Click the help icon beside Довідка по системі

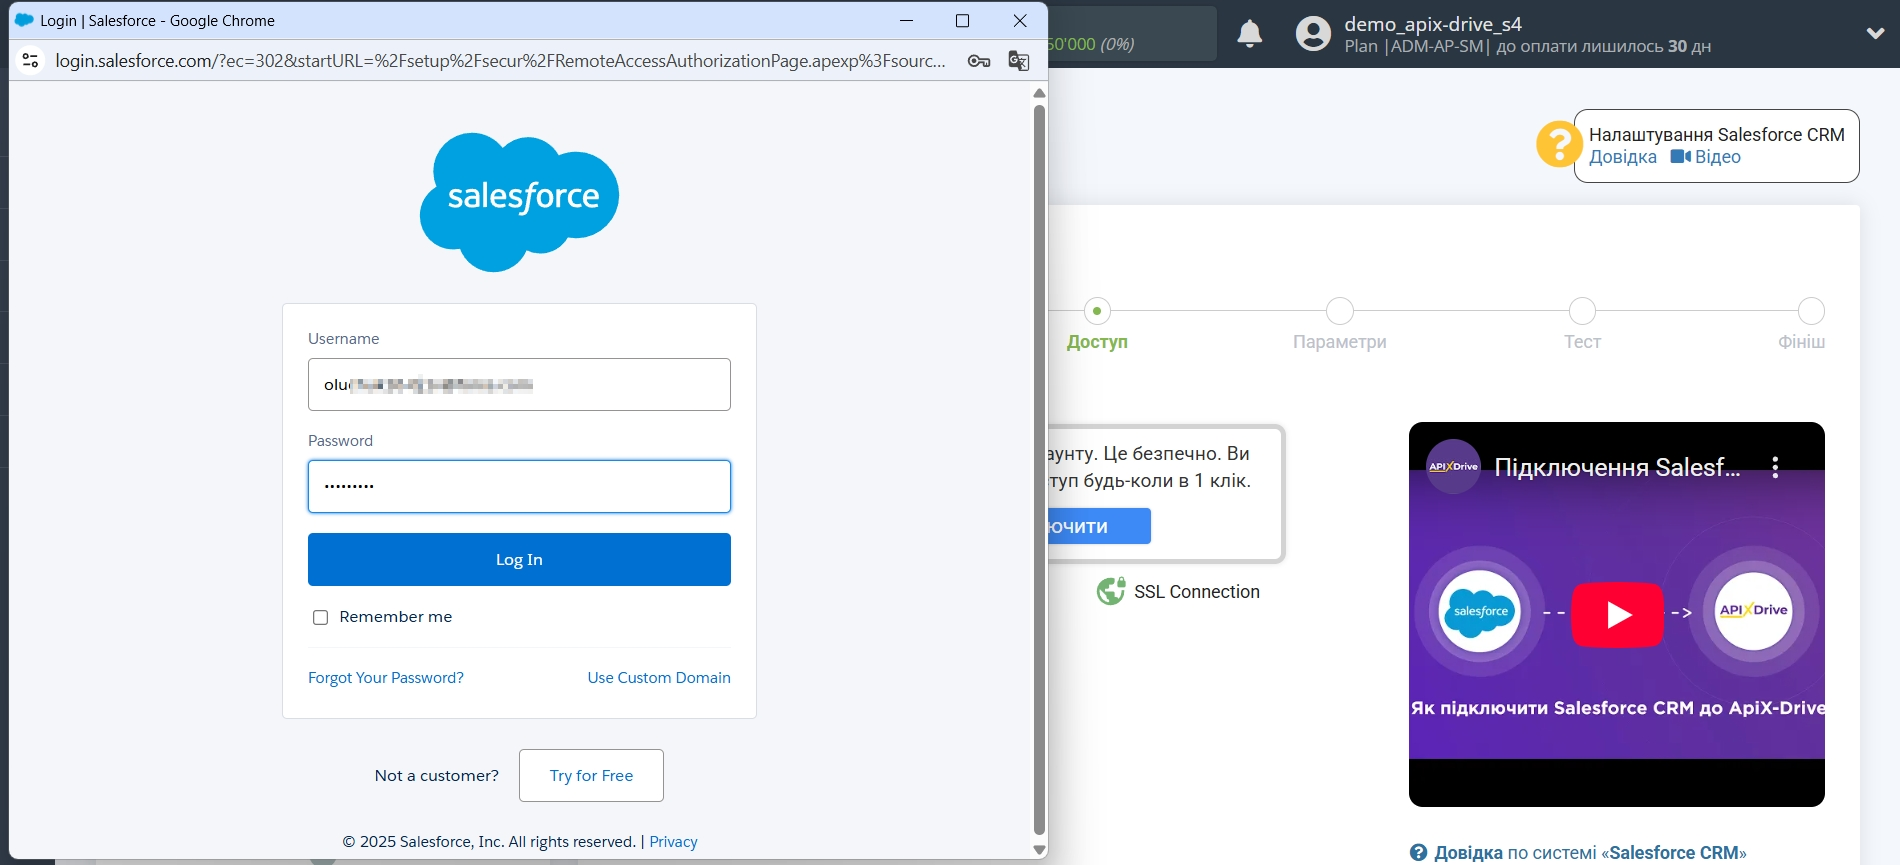coord(1418,853)
